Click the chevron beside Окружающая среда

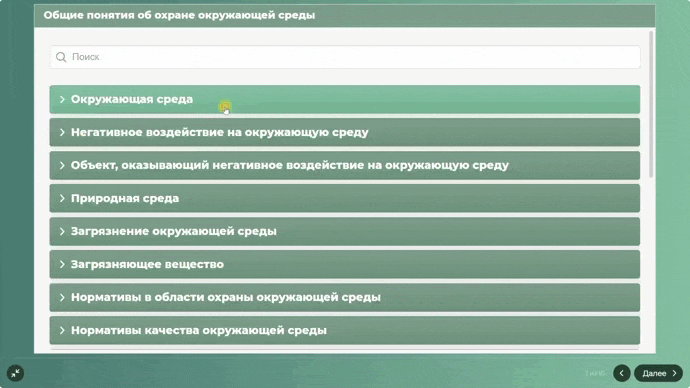pos(62,99)
